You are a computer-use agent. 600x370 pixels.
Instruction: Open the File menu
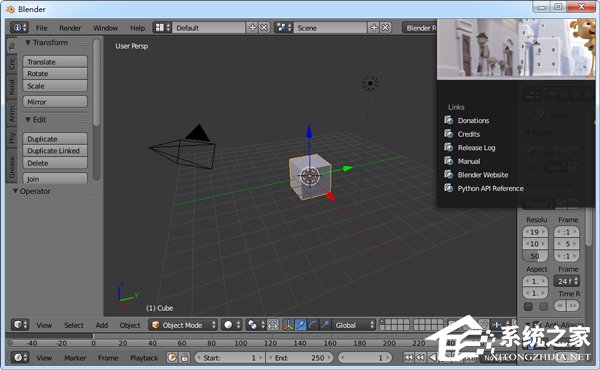pyautogui.click(x=42, y=28)
